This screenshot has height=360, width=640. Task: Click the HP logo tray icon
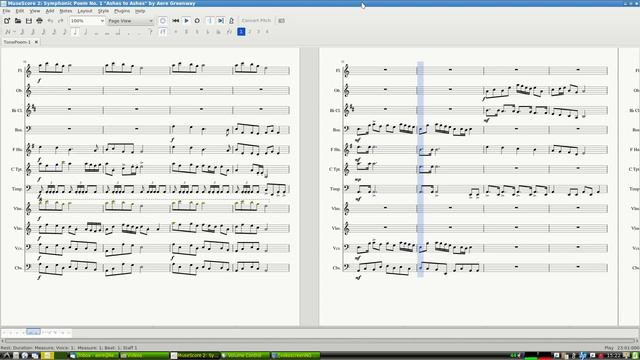tap(583, 356)
